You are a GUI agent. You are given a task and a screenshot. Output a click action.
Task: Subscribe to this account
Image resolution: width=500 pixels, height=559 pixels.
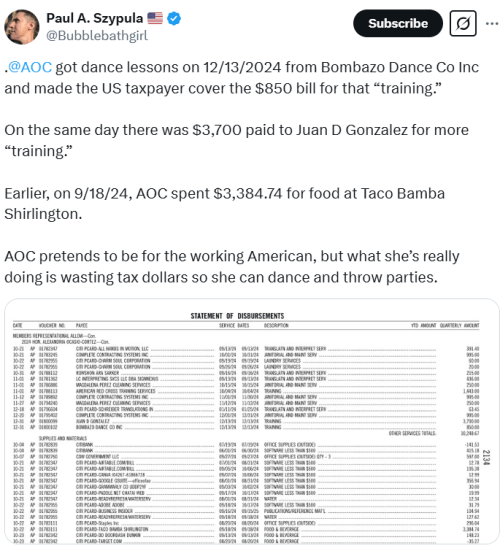(398, 24)
